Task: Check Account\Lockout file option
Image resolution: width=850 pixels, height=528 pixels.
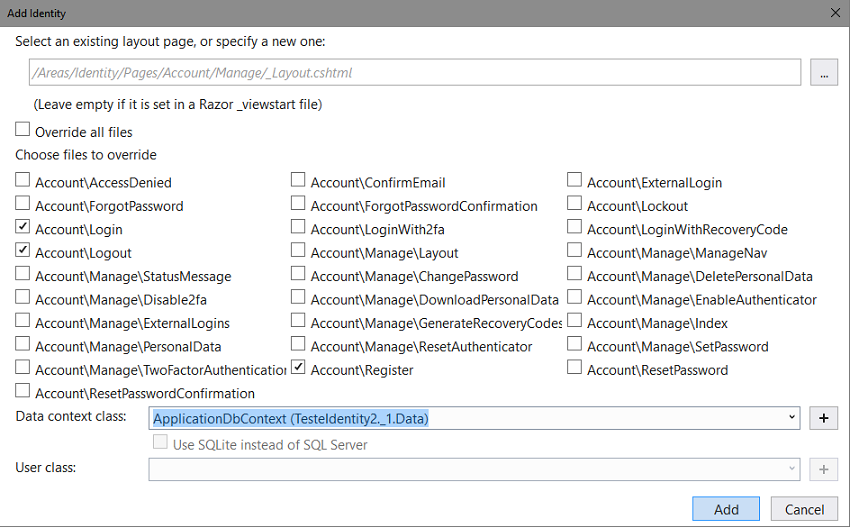Action: [574, 205]
